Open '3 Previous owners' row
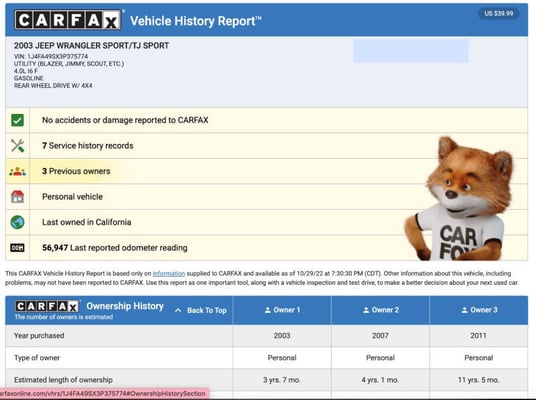 pyautogui.click(x=267, y=171)
